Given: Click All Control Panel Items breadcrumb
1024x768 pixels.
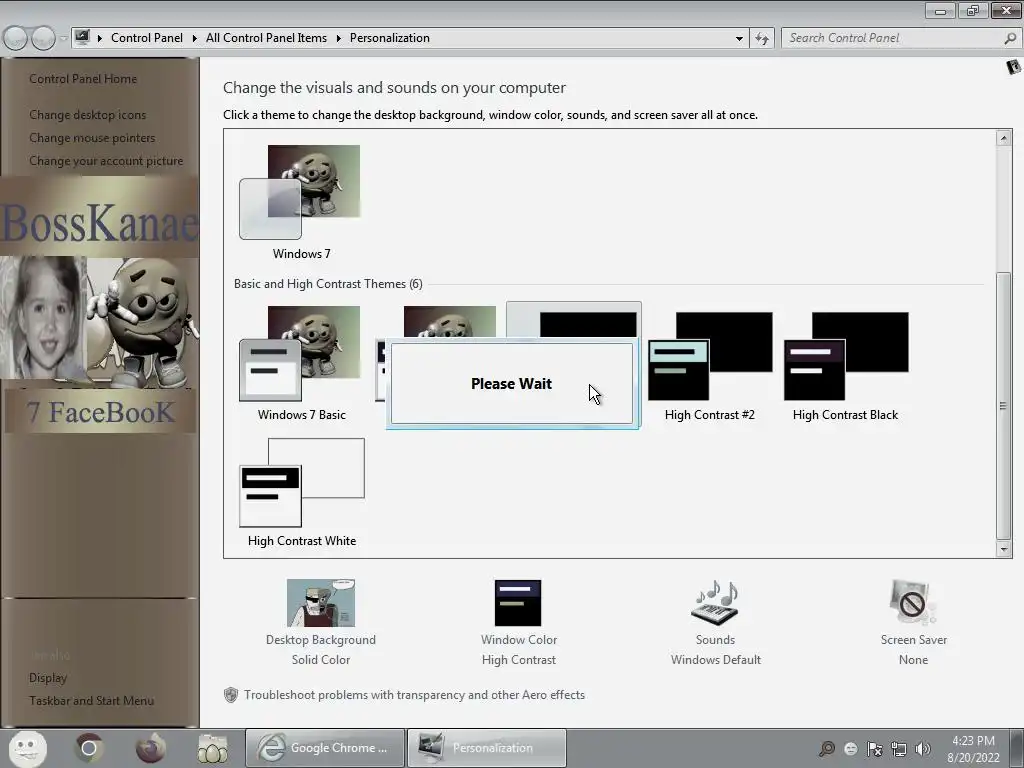Looking at the screenshot, I should pos(266,38).
